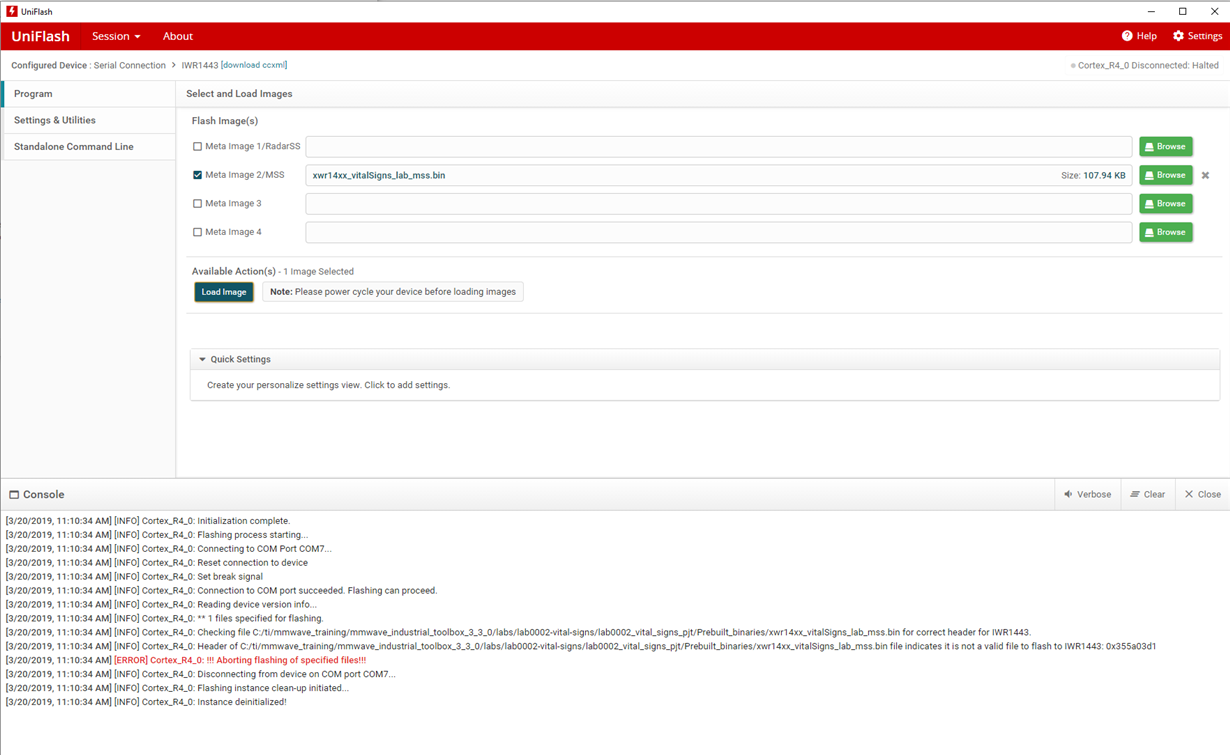Click the power cycle Note message
1230x755 pixels.
(393, 292)
